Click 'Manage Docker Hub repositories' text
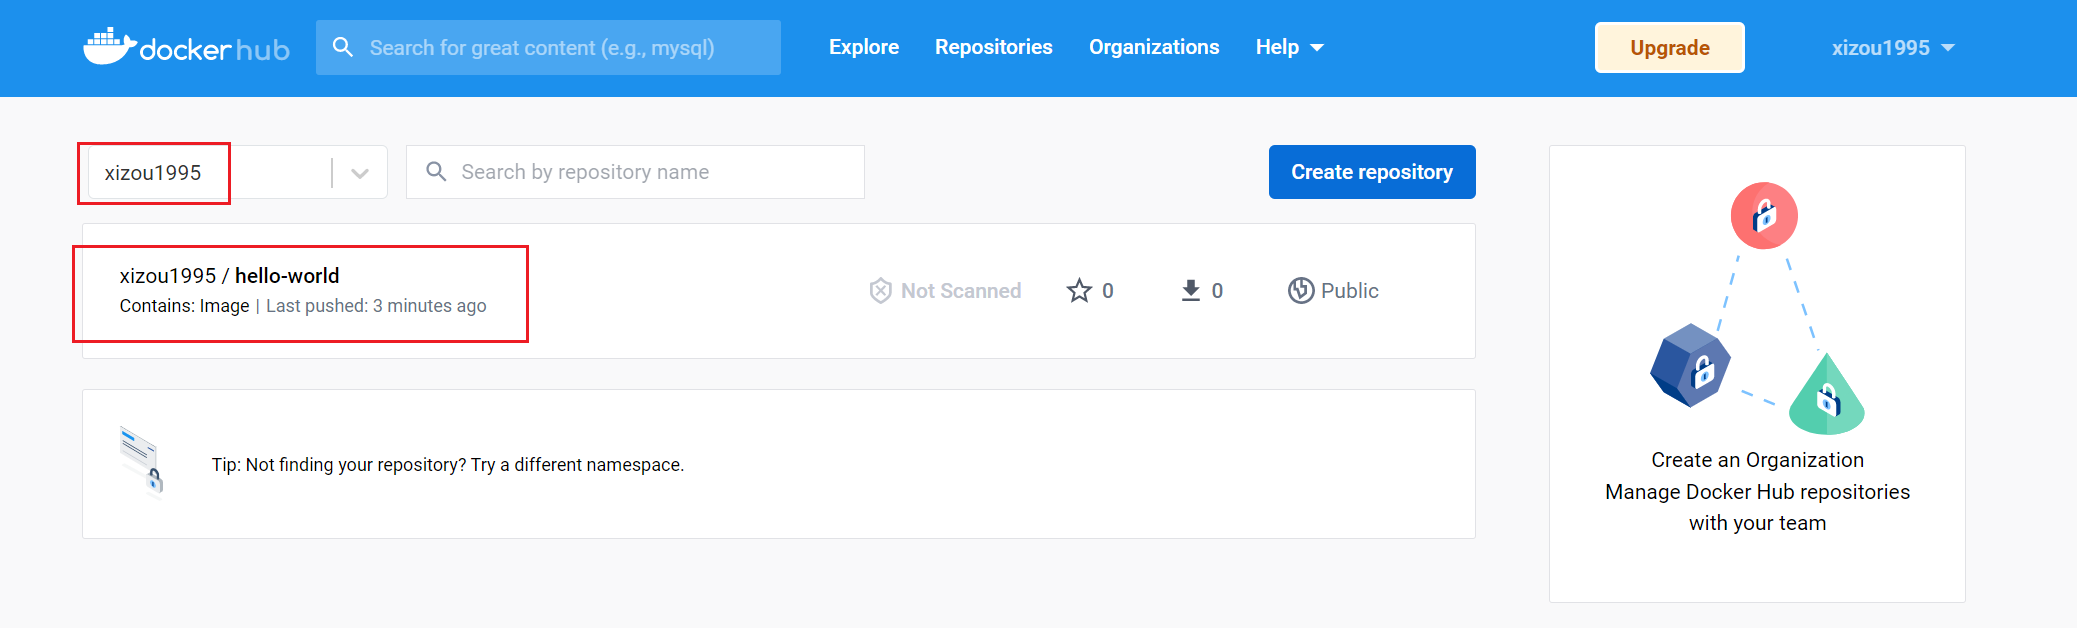The height and width of the screenshot is (628, 2077). click(1758, 492)
